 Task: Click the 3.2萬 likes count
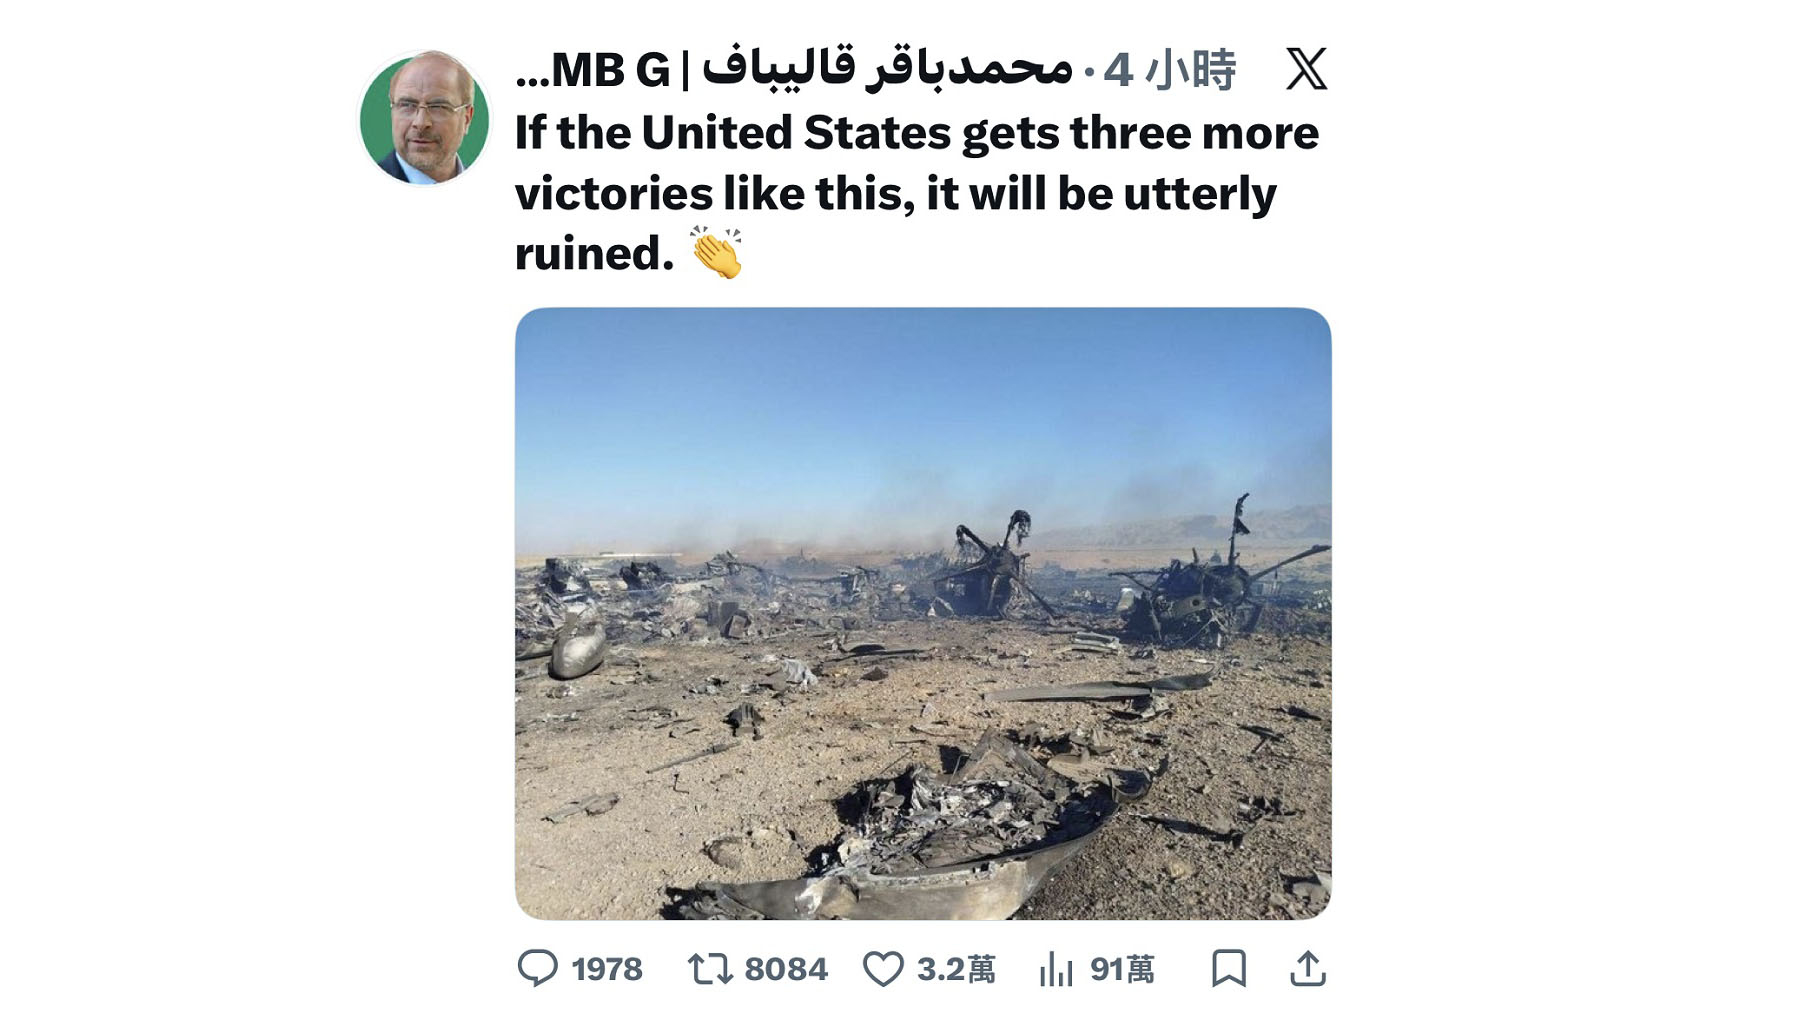click(956, 969)
